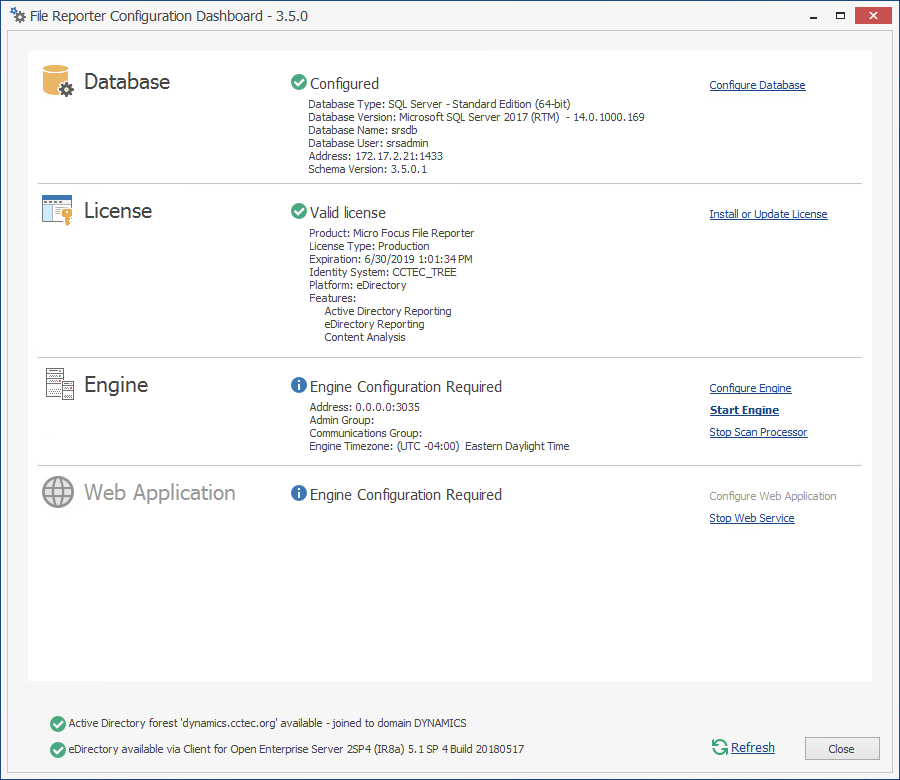Click the Active Directory forest status checkmark
900x780 pixels.
click(x=57, y=723)
